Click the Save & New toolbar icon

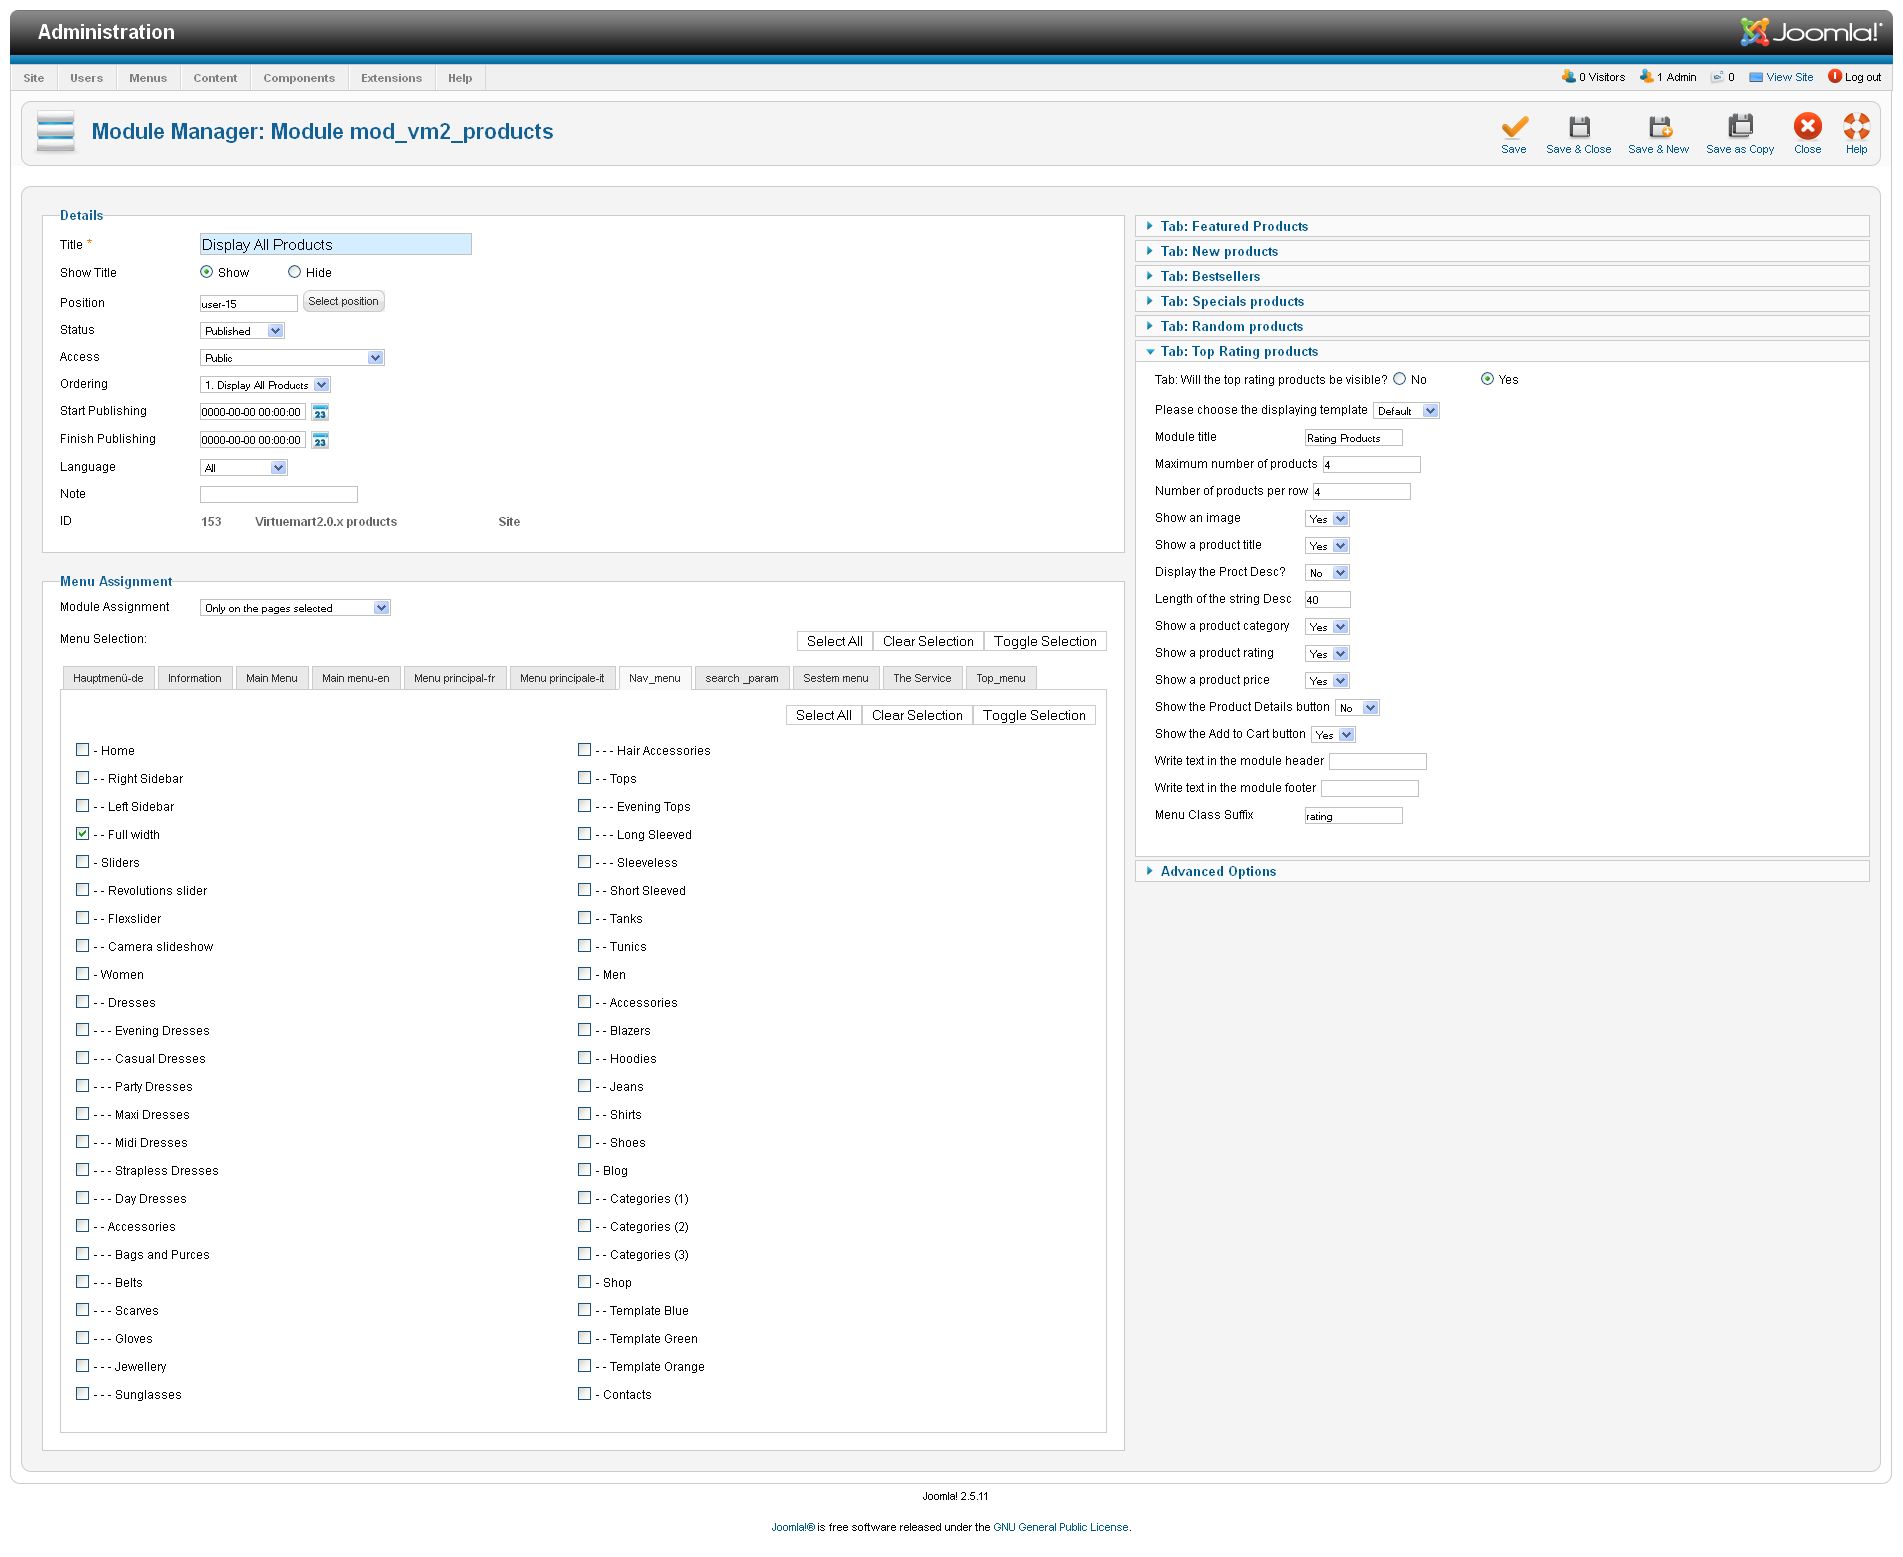point(1658,127)
